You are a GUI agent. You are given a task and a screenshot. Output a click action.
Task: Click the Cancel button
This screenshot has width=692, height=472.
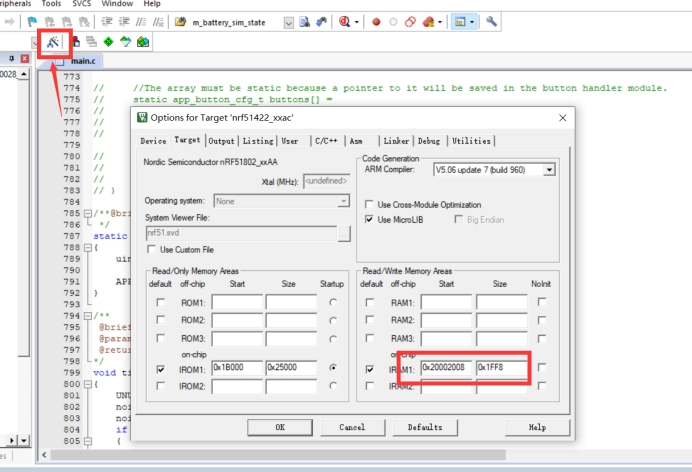pos(352,427)
